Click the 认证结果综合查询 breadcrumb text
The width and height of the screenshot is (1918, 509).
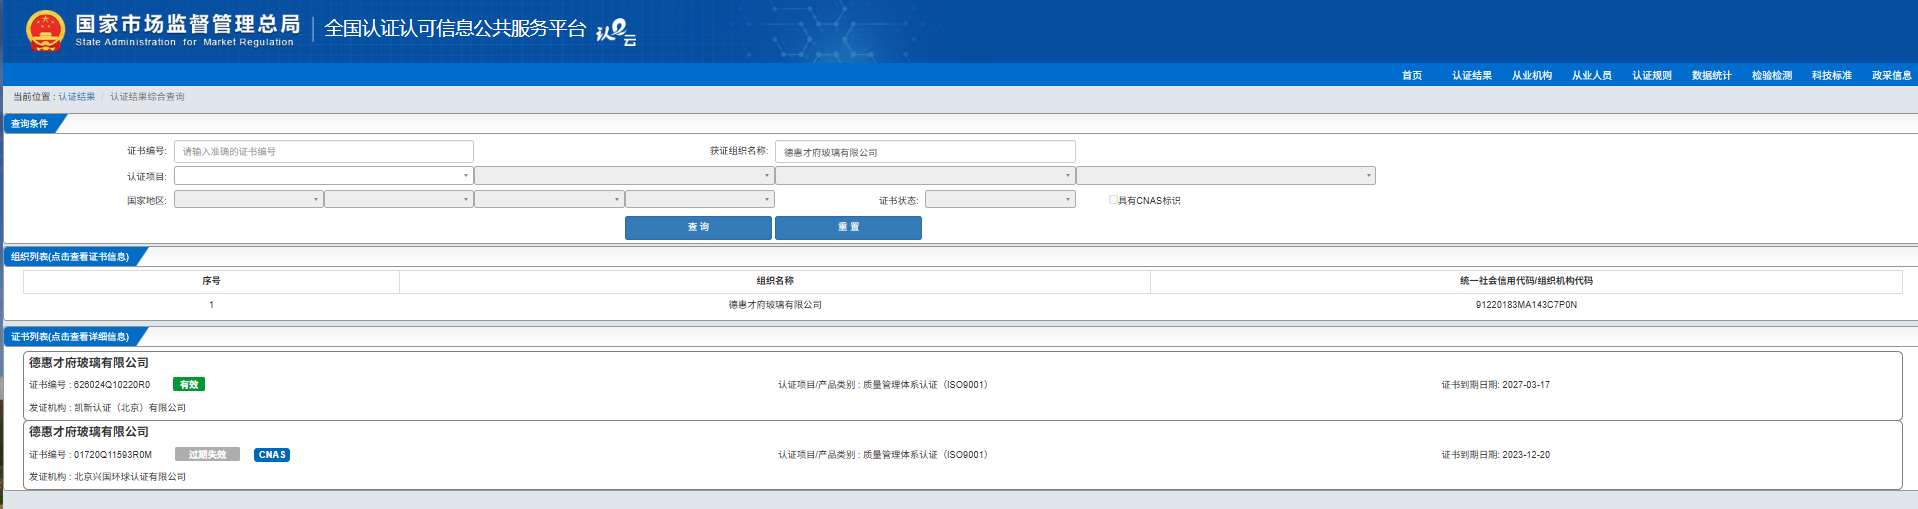tap(147, 97)
